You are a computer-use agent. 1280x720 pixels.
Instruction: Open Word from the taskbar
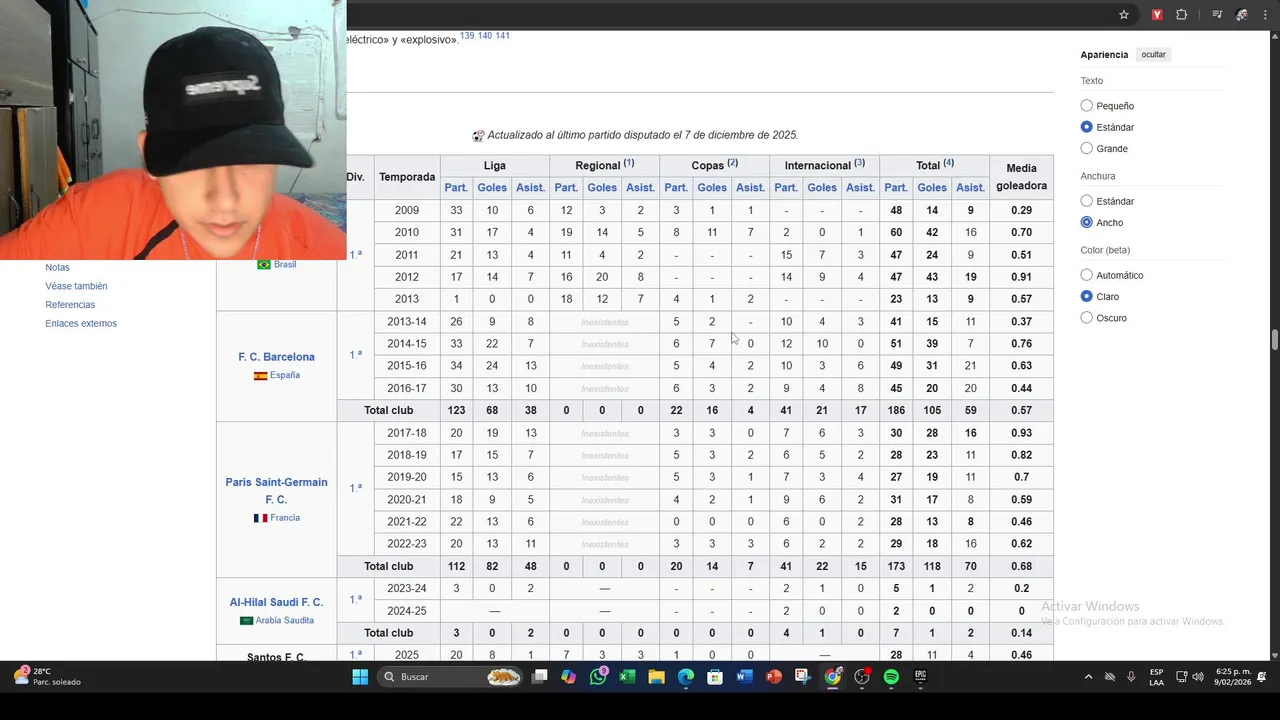(x=744, y=677)
